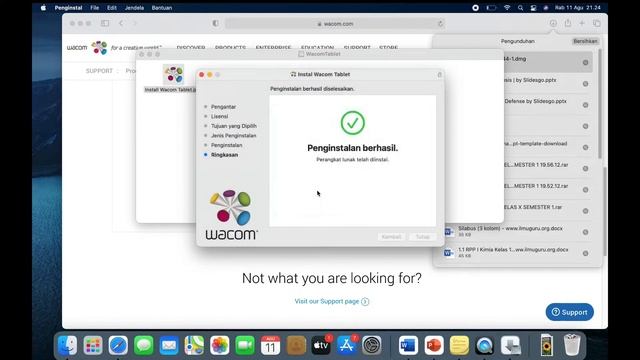Open Control Center in the menu bar
Image resolution: width=640 pixels, height=360 pixels.
[533, 8]
